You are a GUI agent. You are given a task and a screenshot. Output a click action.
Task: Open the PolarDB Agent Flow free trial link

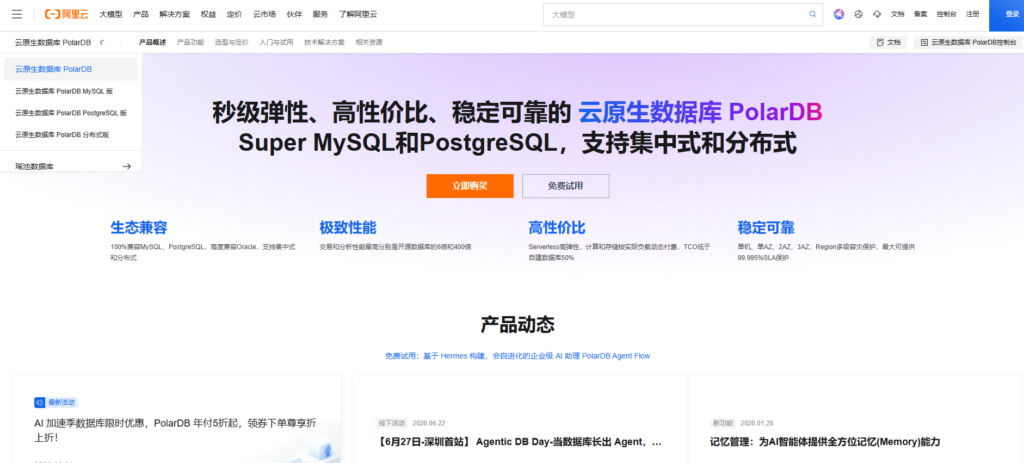(x=517, y=356)
